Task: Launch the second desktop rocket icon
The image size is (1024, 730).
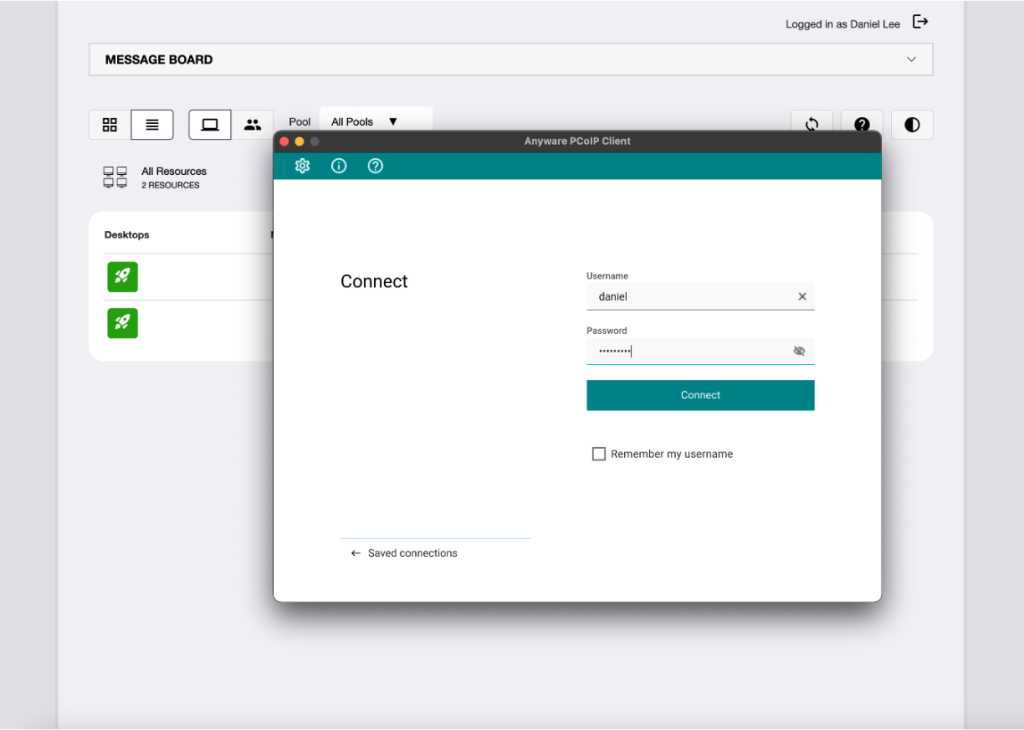Action: click(x=123, y=323)
